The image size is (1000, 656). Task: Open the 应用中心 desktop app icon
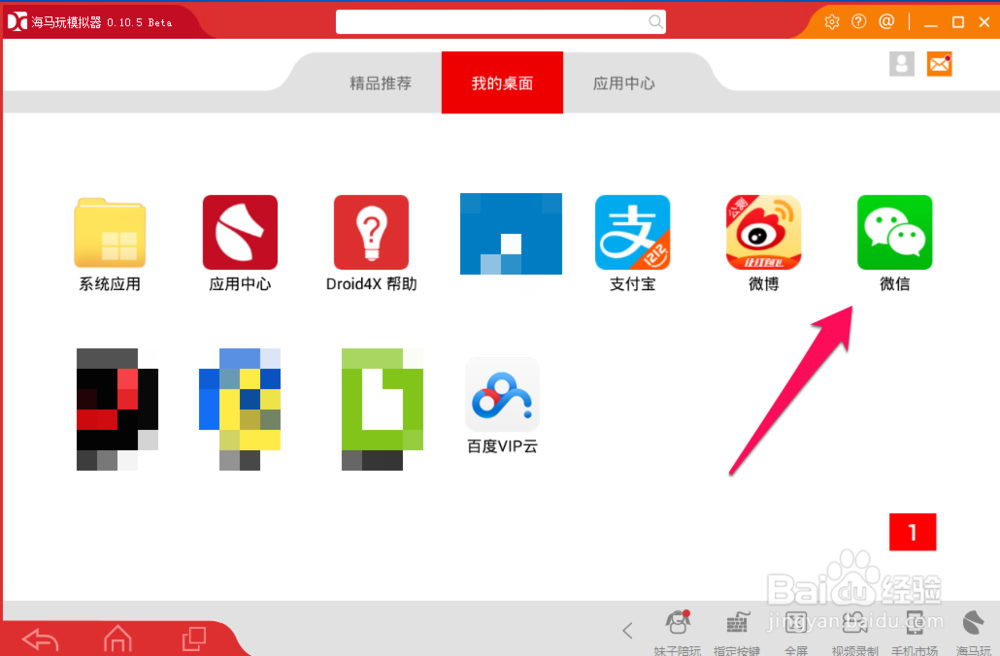[240, 233]
